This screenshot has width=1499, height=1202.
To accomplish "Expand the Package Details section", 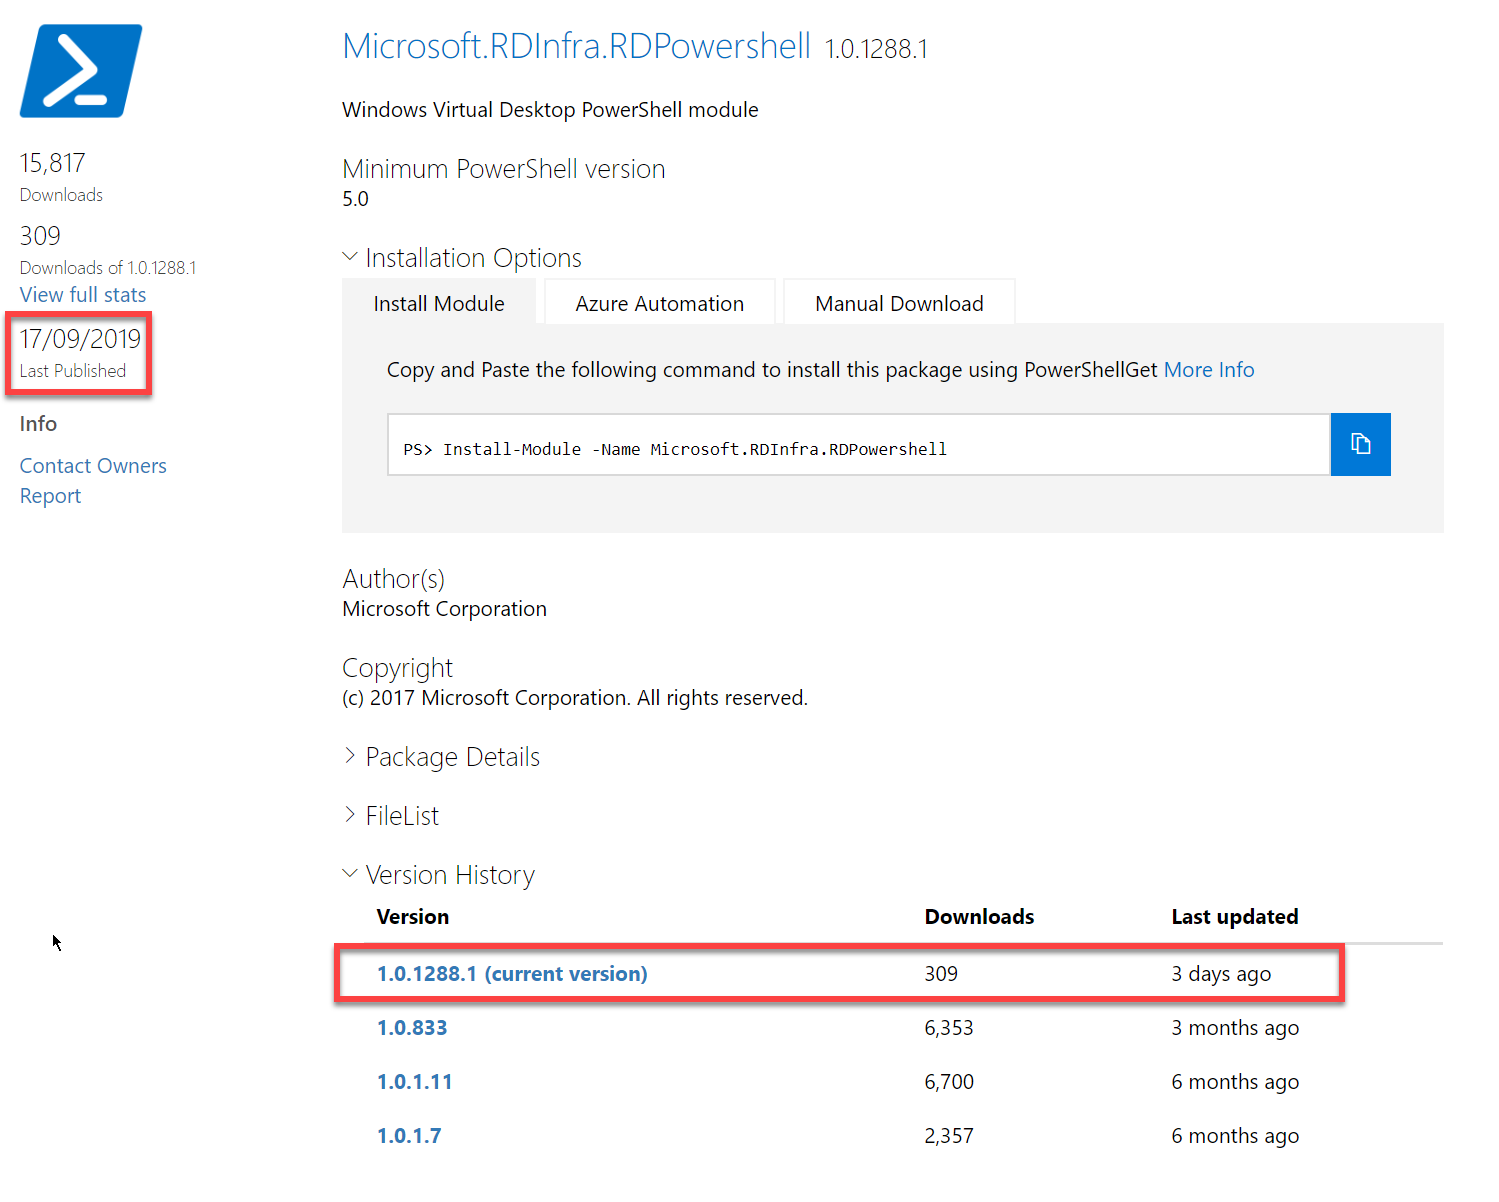I will (441, 757).
